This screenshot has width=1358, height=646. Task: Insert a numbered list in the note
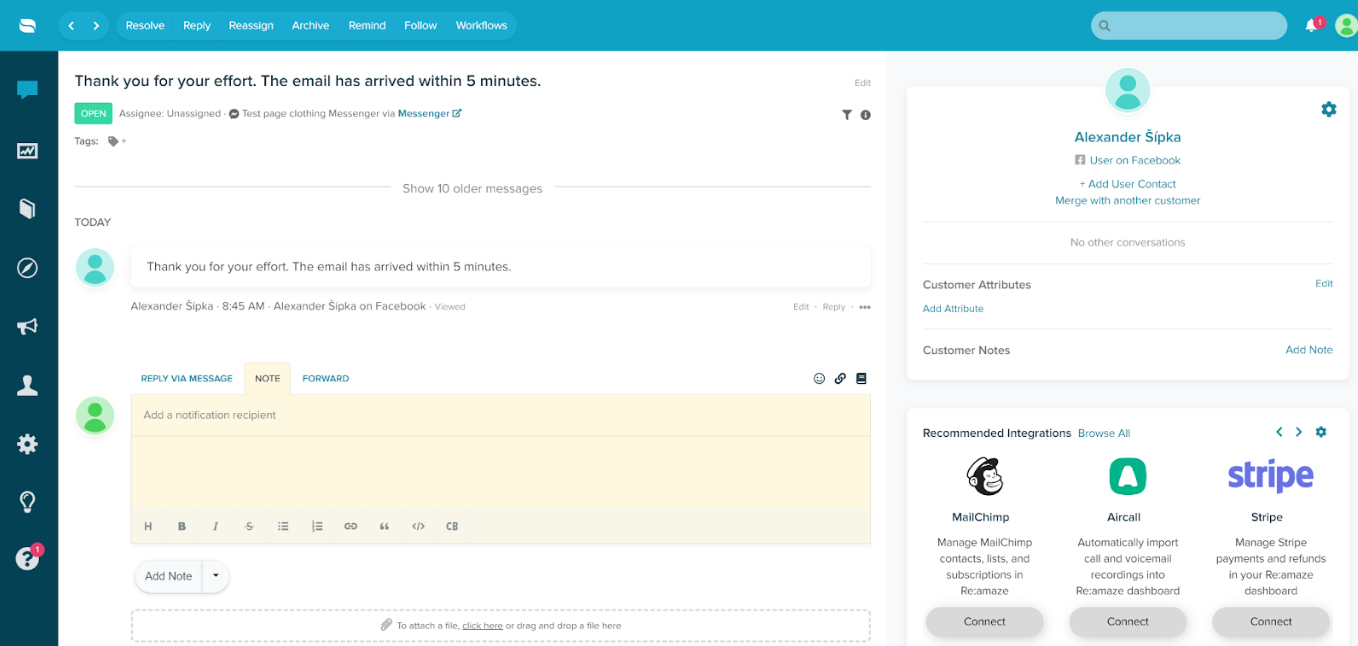pos(317,526)
